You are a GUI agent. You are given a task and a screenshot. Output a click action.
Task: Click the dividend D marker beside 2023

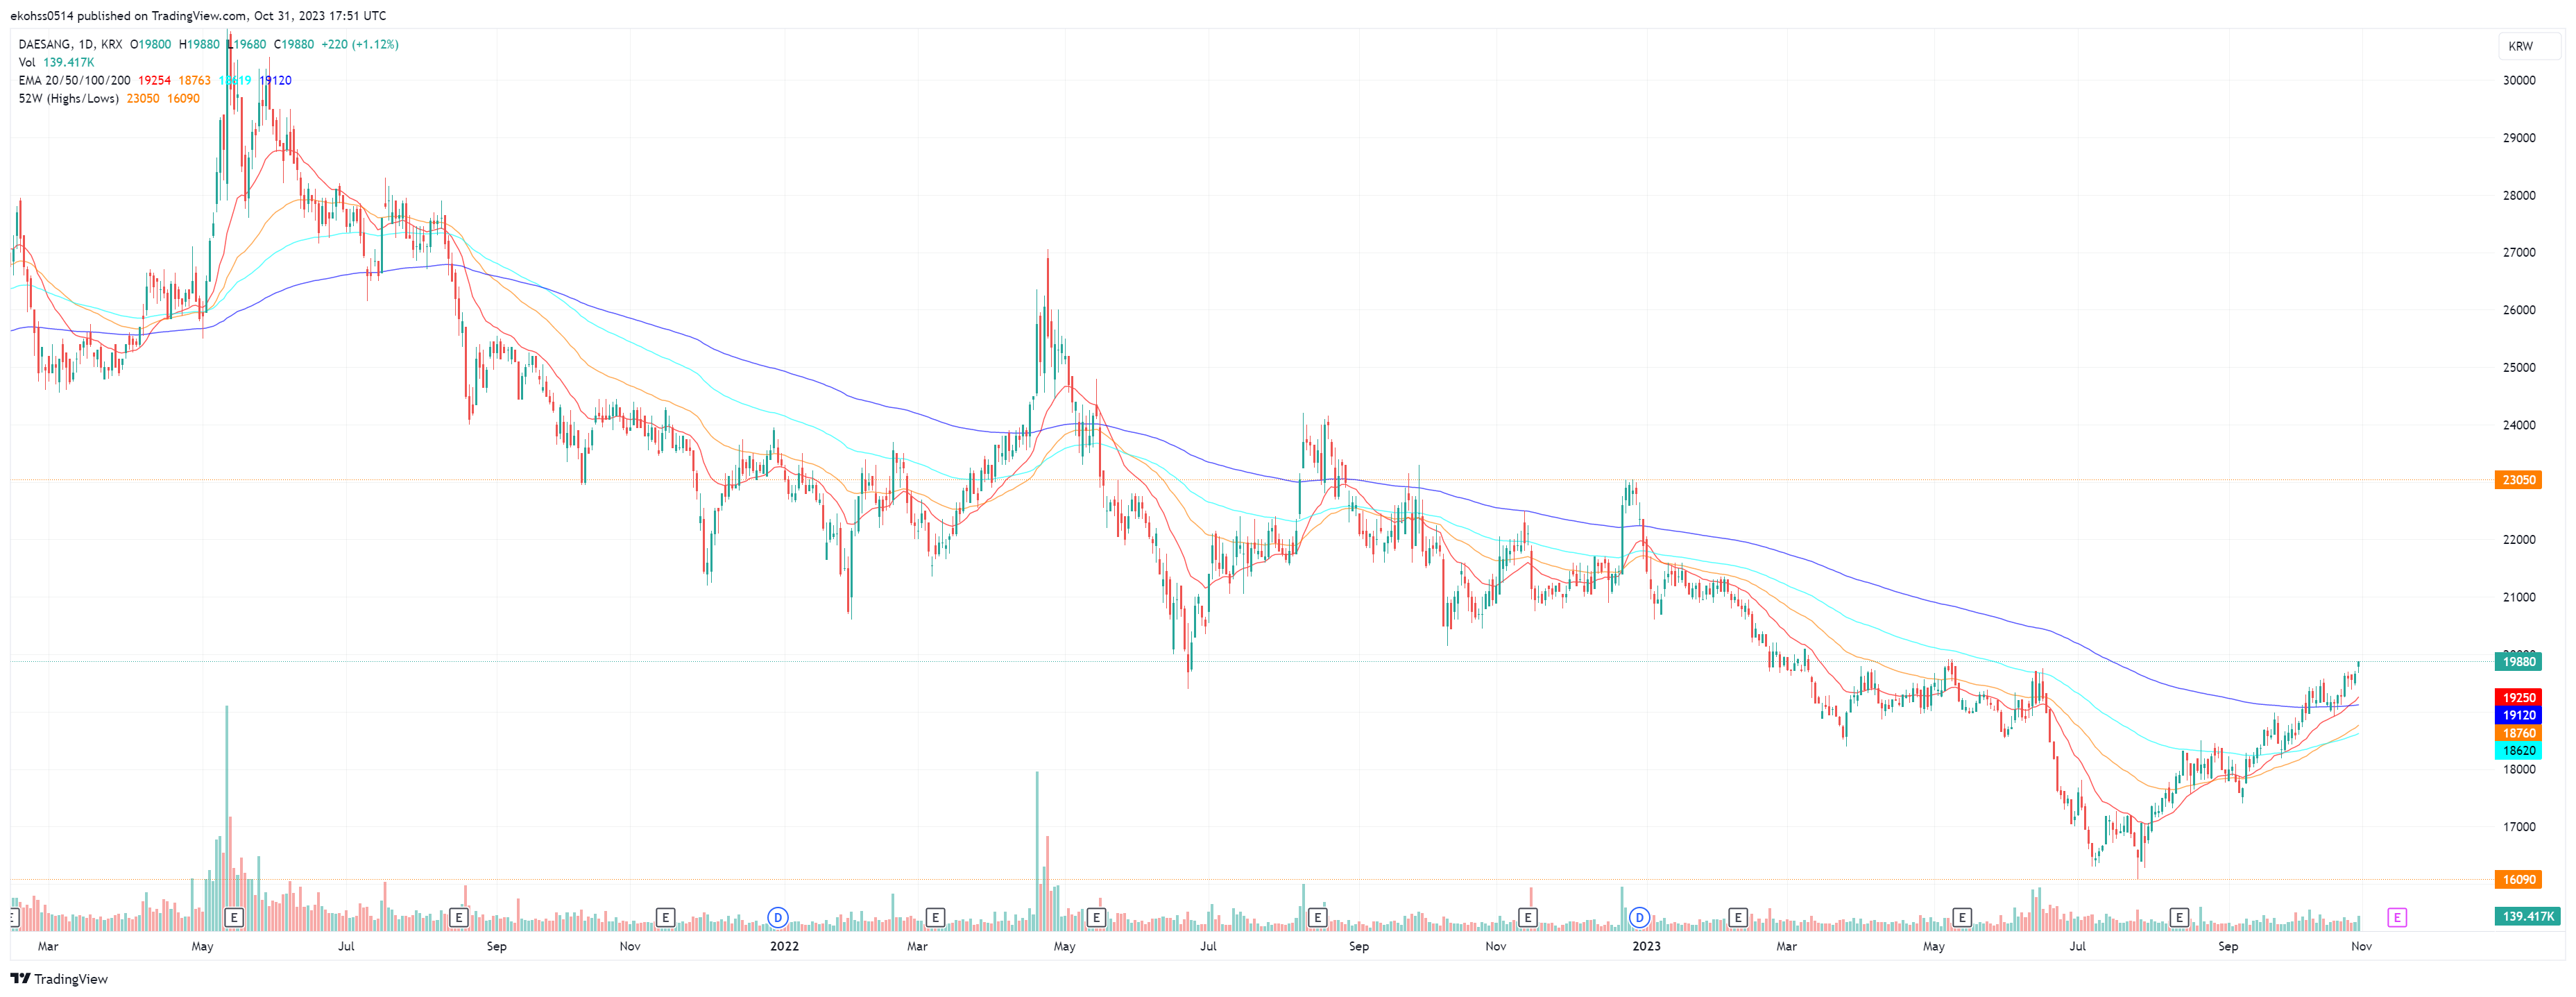[x=1639, y=917]
